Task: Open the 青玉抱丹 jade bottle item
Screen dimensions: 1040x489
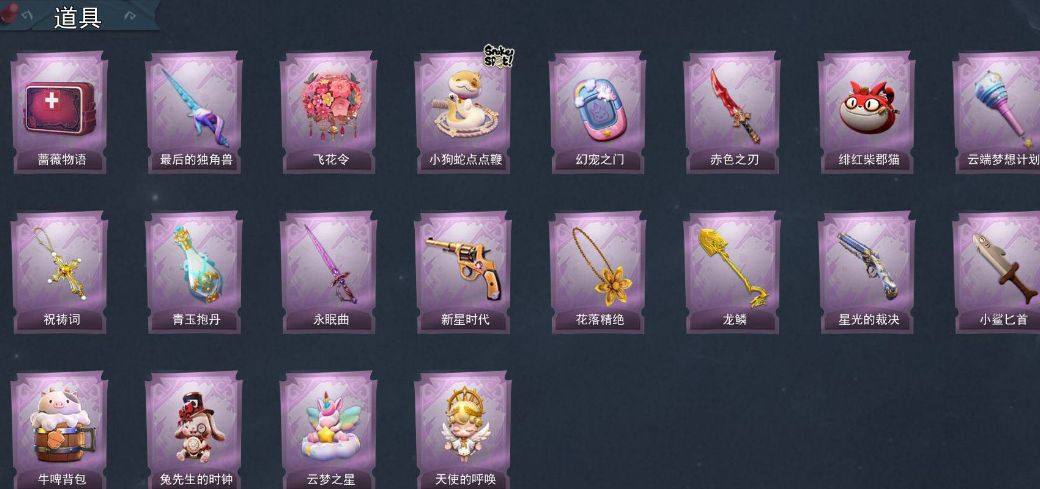Action: [194, 272]
